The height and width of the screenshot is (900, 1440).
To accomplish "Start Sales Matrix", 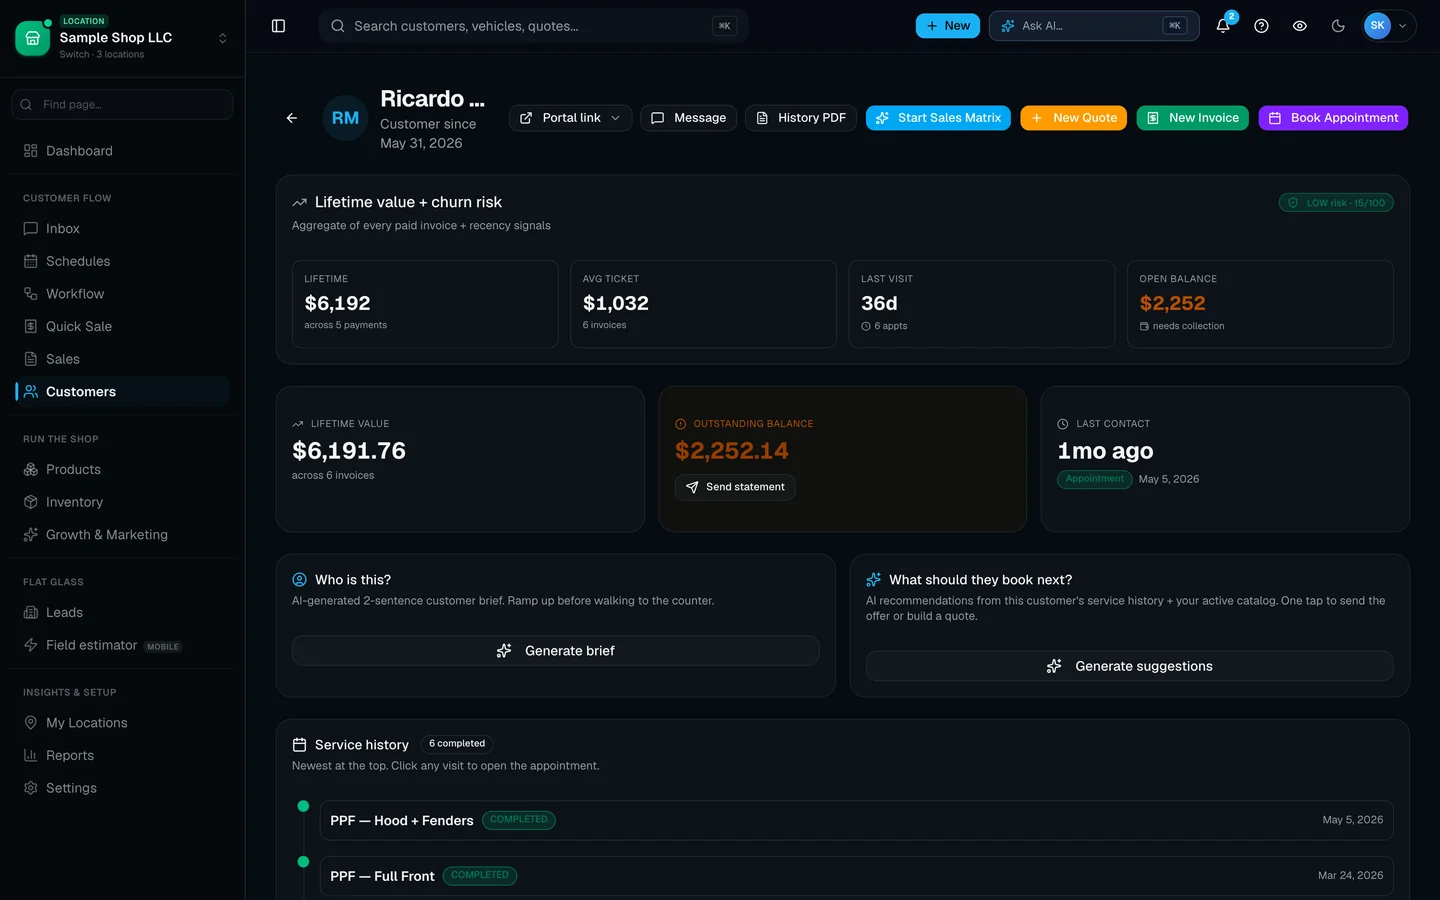I will coord(938,118).
